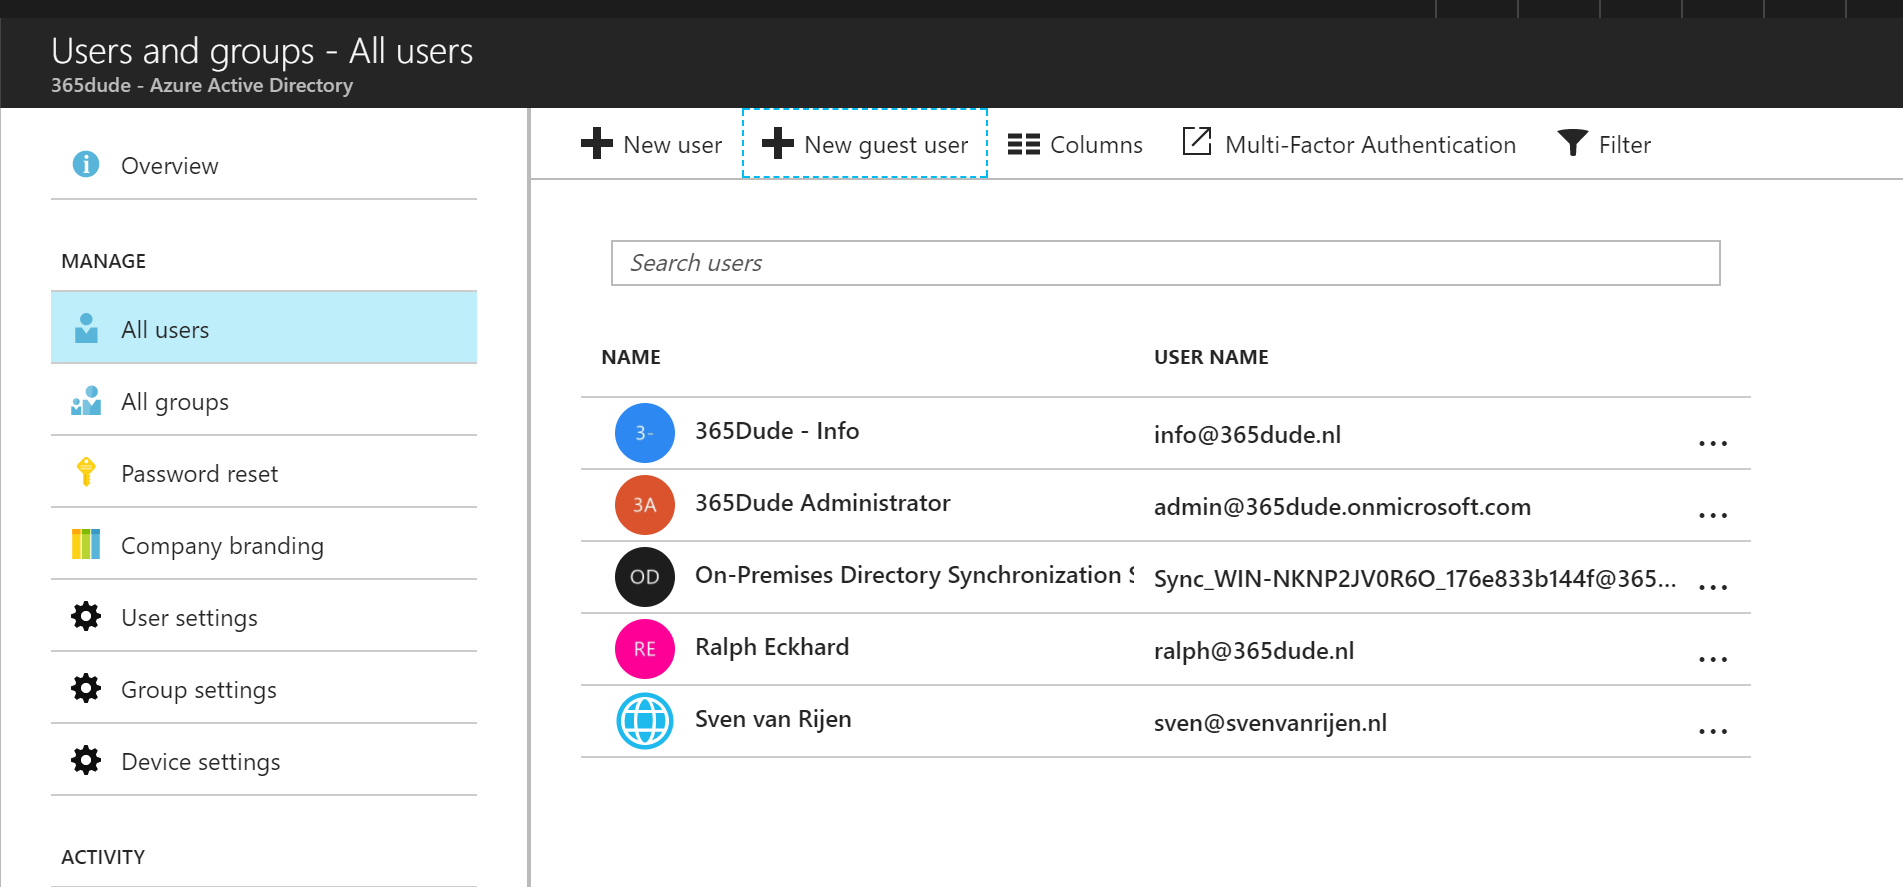Click the Multi-Factor Authentication external link icon
The image size is (1903, 887).
click(x=1197, y=141)
